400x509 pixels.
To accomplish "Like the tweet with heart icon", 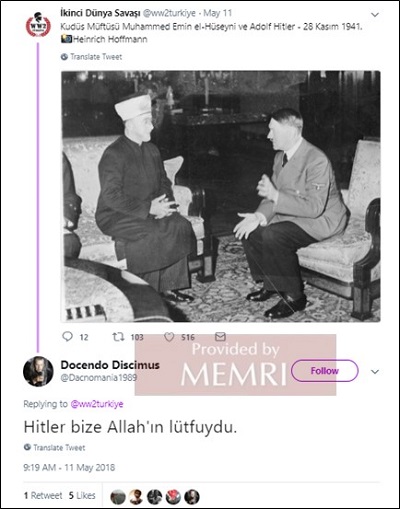I will (169, 337).
